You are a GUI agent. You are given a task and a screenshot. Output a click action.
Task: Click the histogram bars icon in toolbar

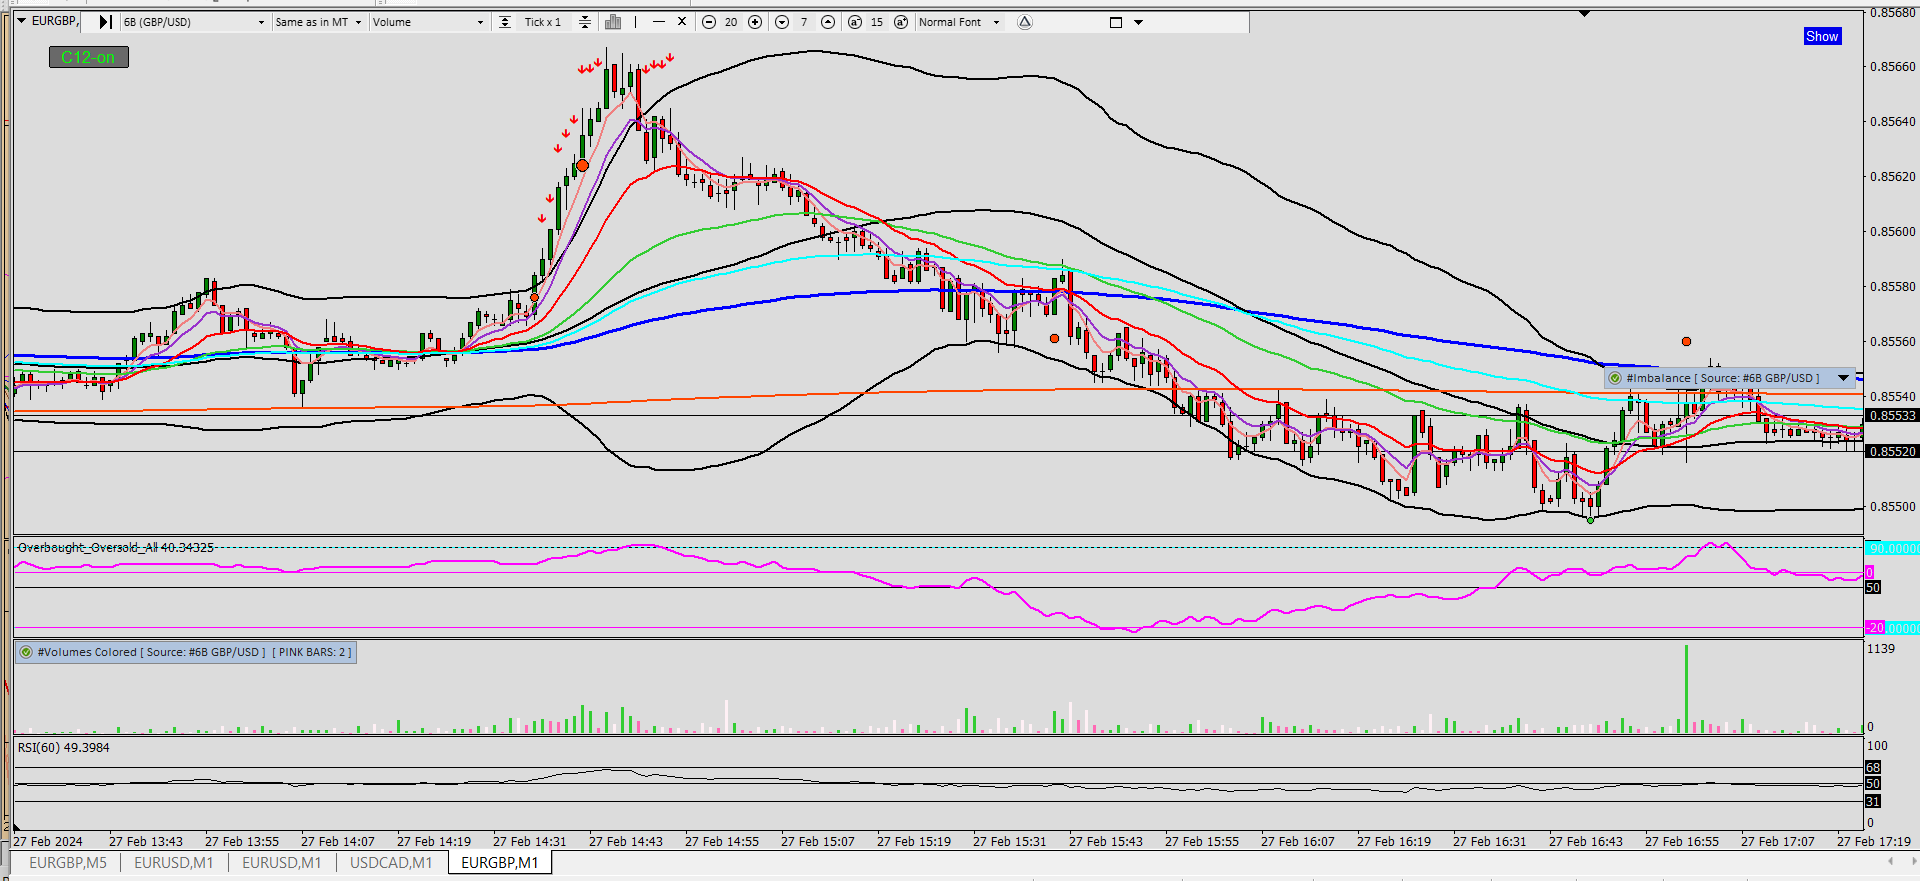[x=613, y=22]
